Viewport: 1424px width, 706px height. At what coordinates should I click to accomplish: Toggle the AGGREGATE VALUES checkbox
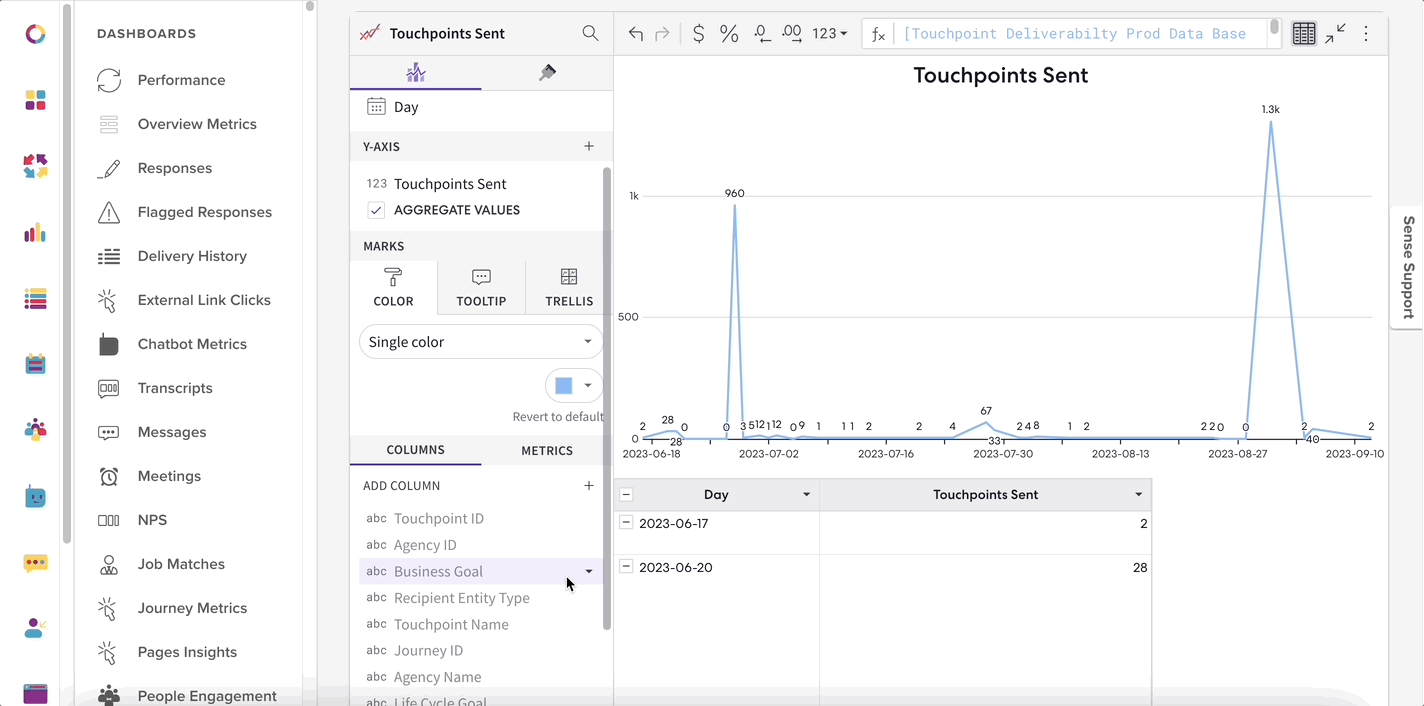point(376,210)
